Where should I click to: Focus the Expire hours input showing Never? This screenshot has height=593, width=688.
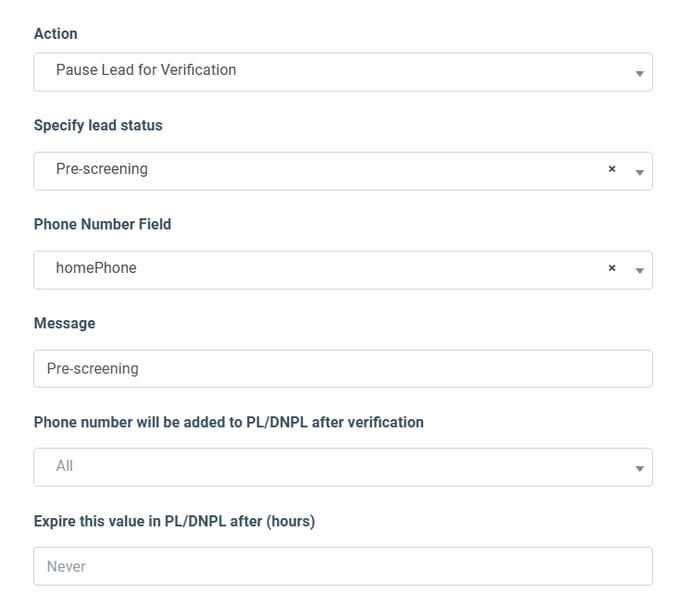point(342,566)
